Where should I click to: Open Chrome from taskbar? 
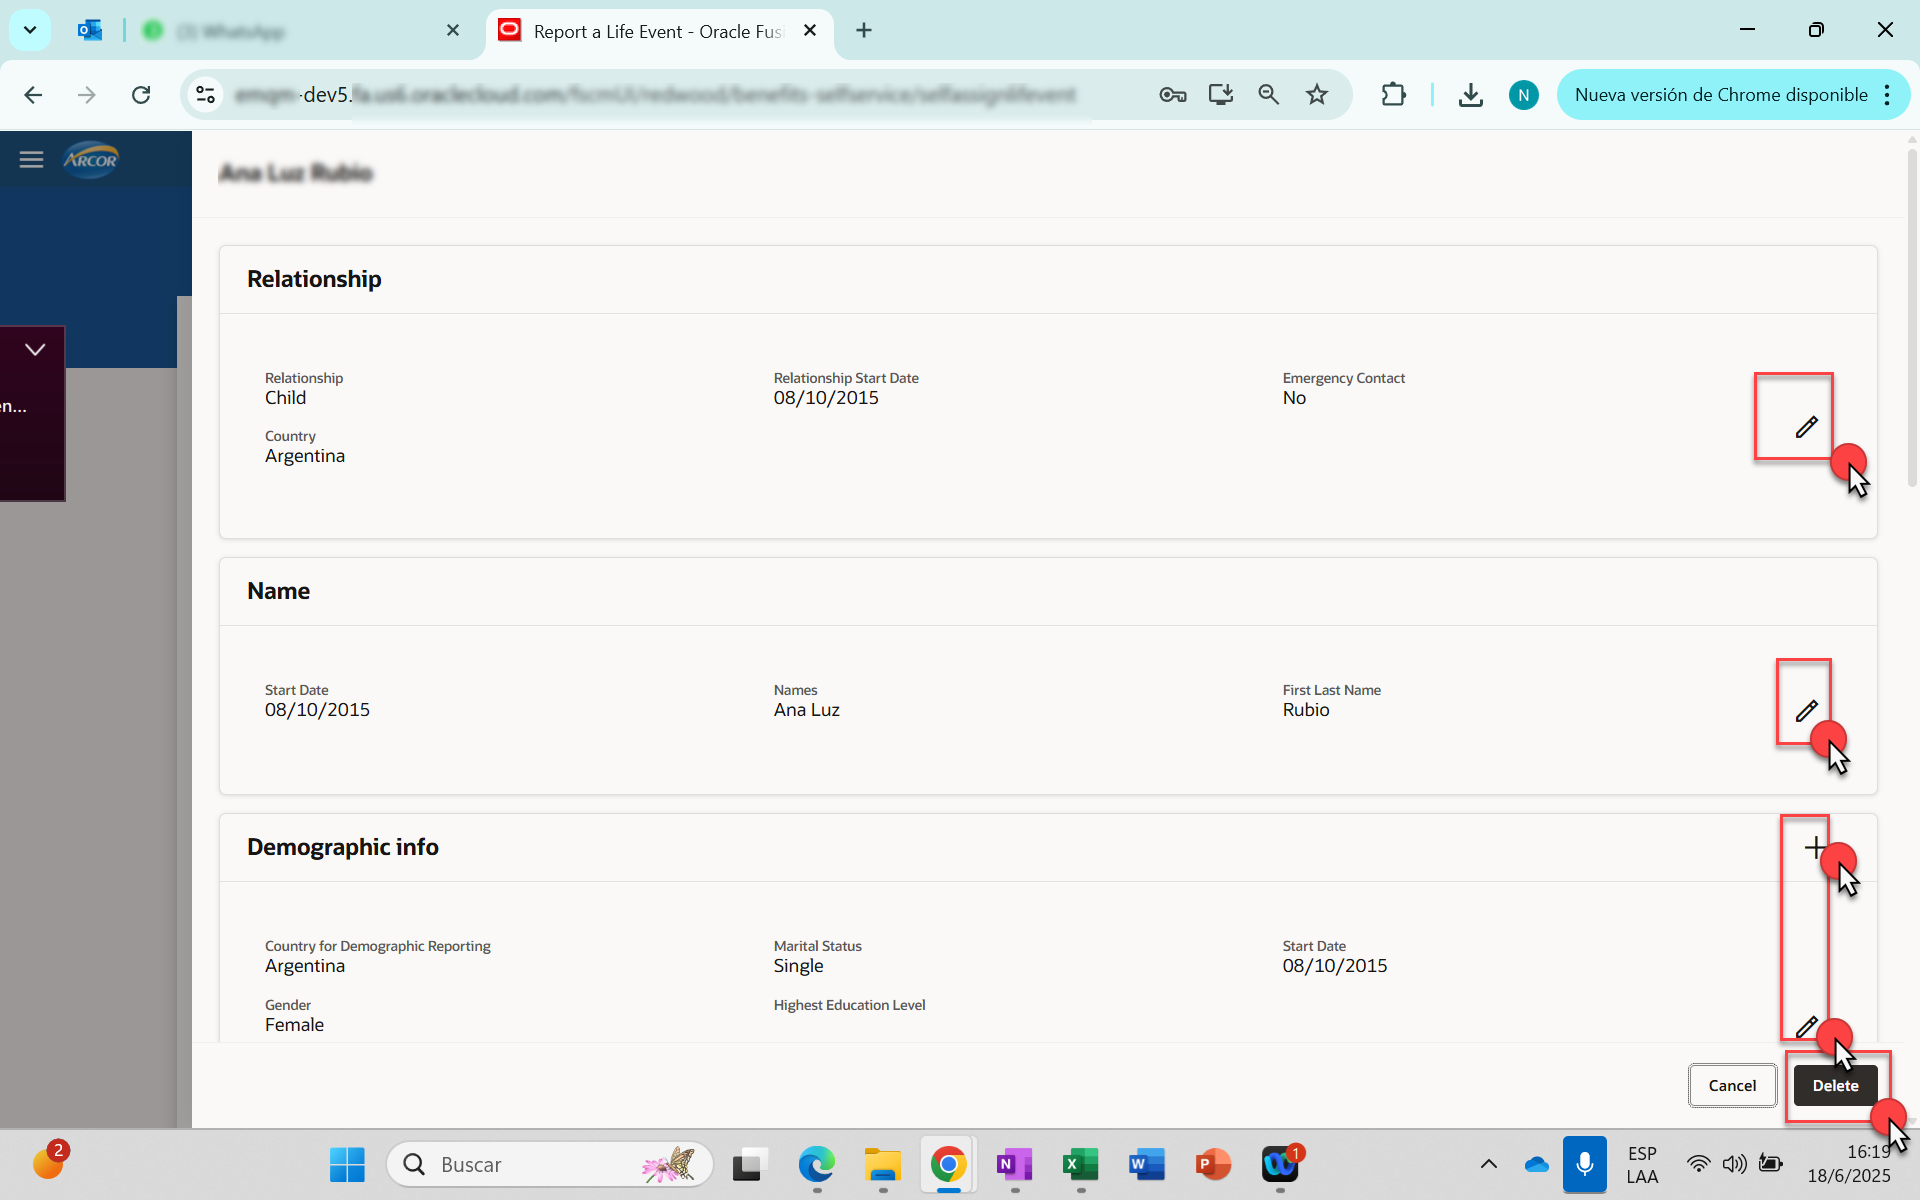point(948,1164)
